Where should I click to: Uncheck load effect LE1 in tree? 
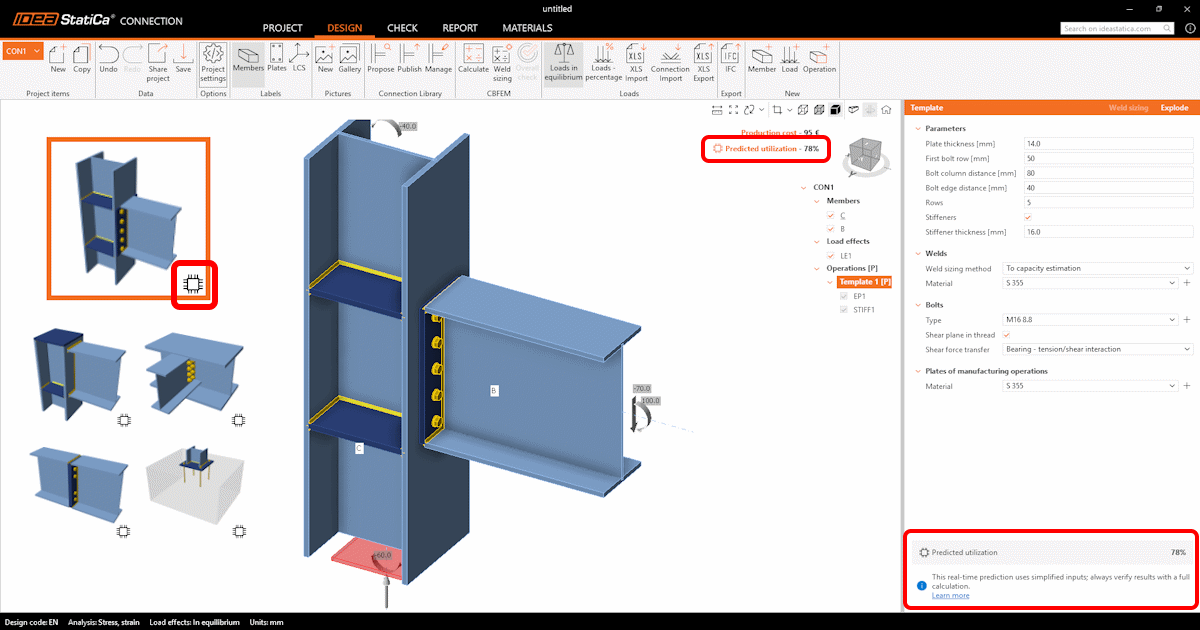point(830,256)
